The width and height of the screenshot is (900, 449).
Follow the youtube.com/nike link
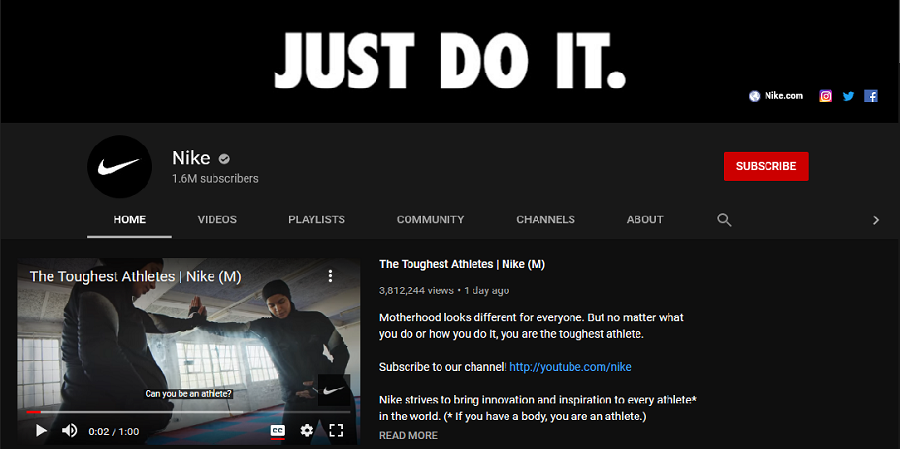[570, 366]
